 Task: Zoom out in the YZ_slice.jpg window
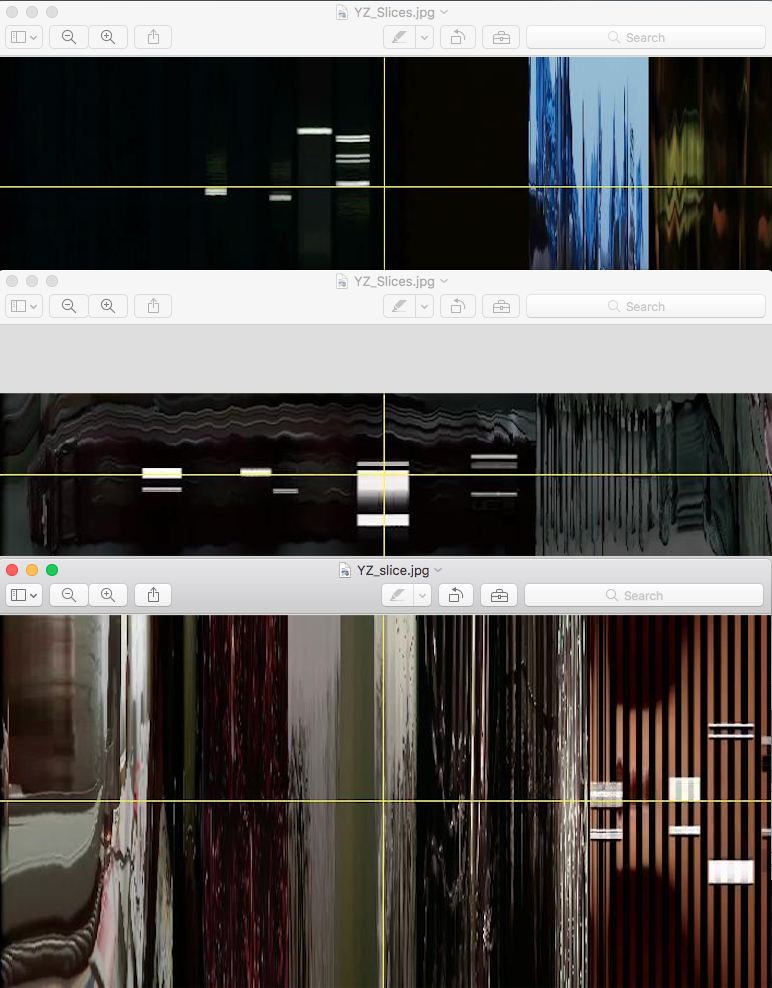click(x=69, y=595)
